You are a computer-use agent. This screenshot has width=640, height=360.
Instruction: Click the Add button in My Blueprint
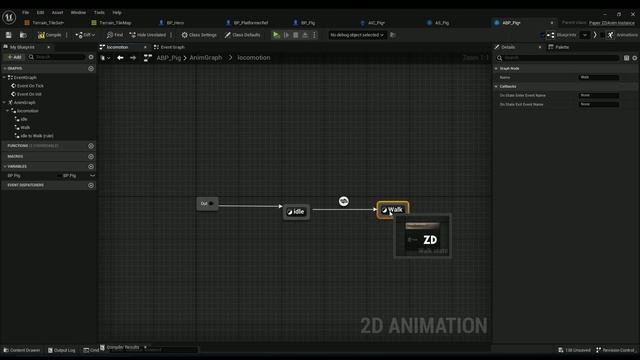(14, 57)
